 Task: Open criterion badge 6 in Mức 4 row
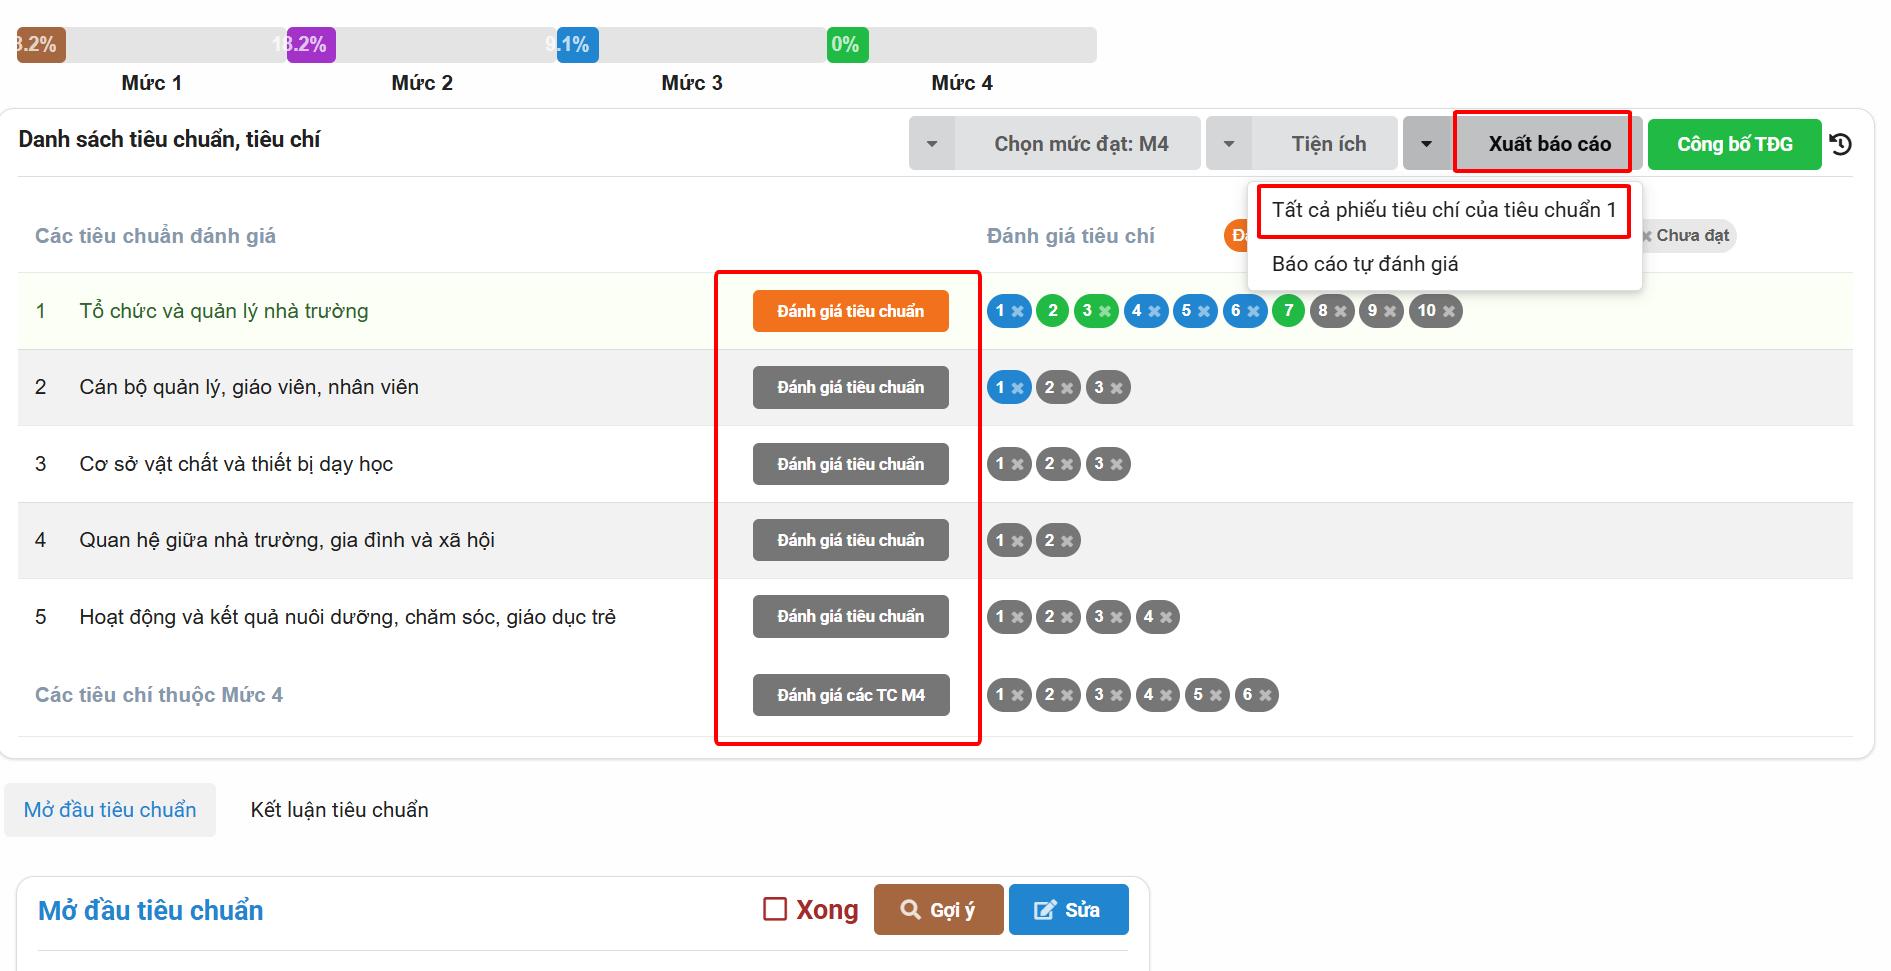(1256, 695)
